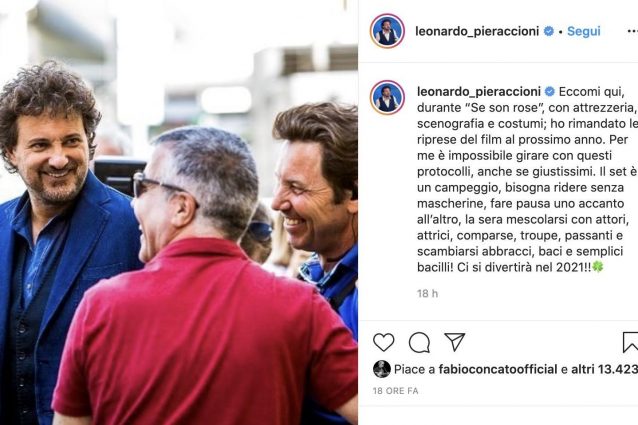
Task: Click the caption text about Se son rose
Action: (527, 179)
